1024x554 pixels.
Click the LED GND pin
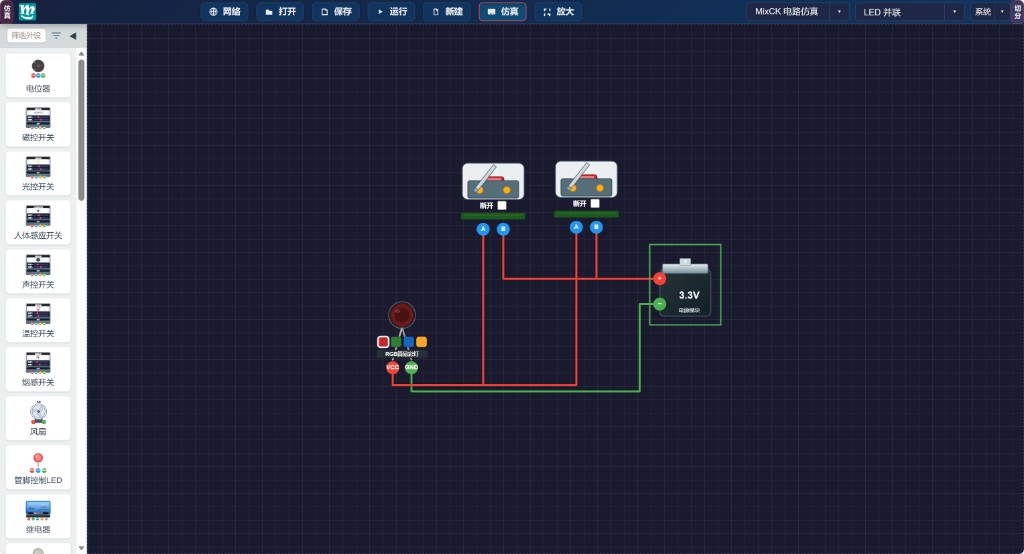(411, 367)
